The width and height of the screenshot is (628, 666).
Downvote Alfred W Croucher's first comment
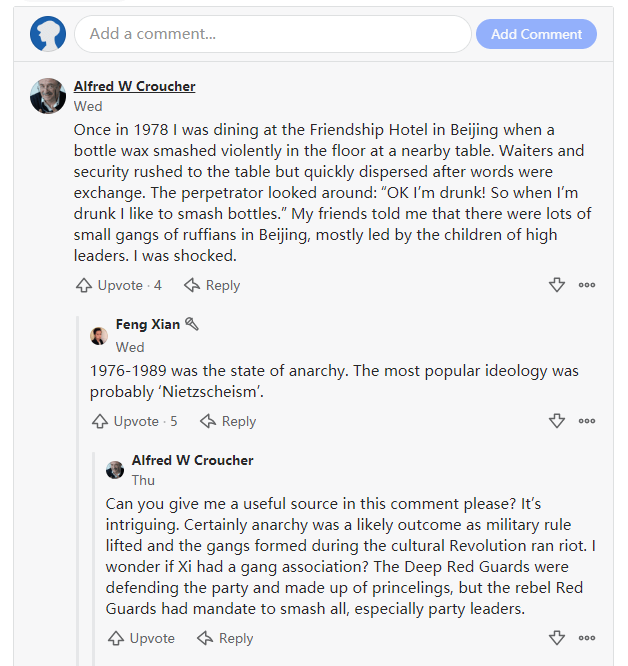pyautogui.click(x=557, y=285)
